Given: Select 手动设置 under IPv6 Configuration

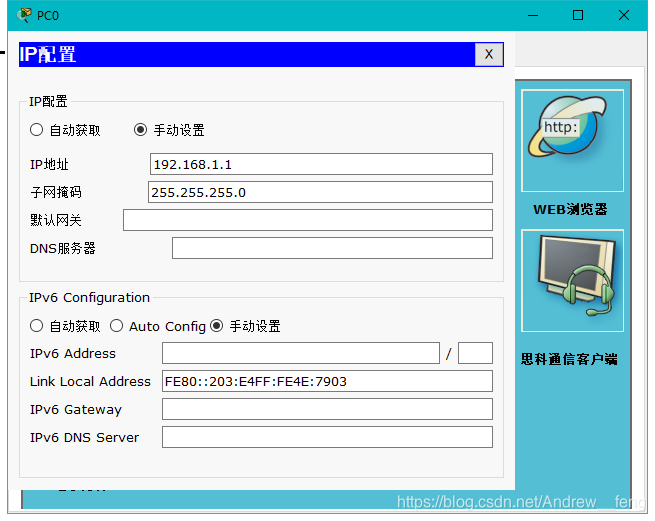Looking at the screenshot, I should pyautogui.click(x=217, y=326).
